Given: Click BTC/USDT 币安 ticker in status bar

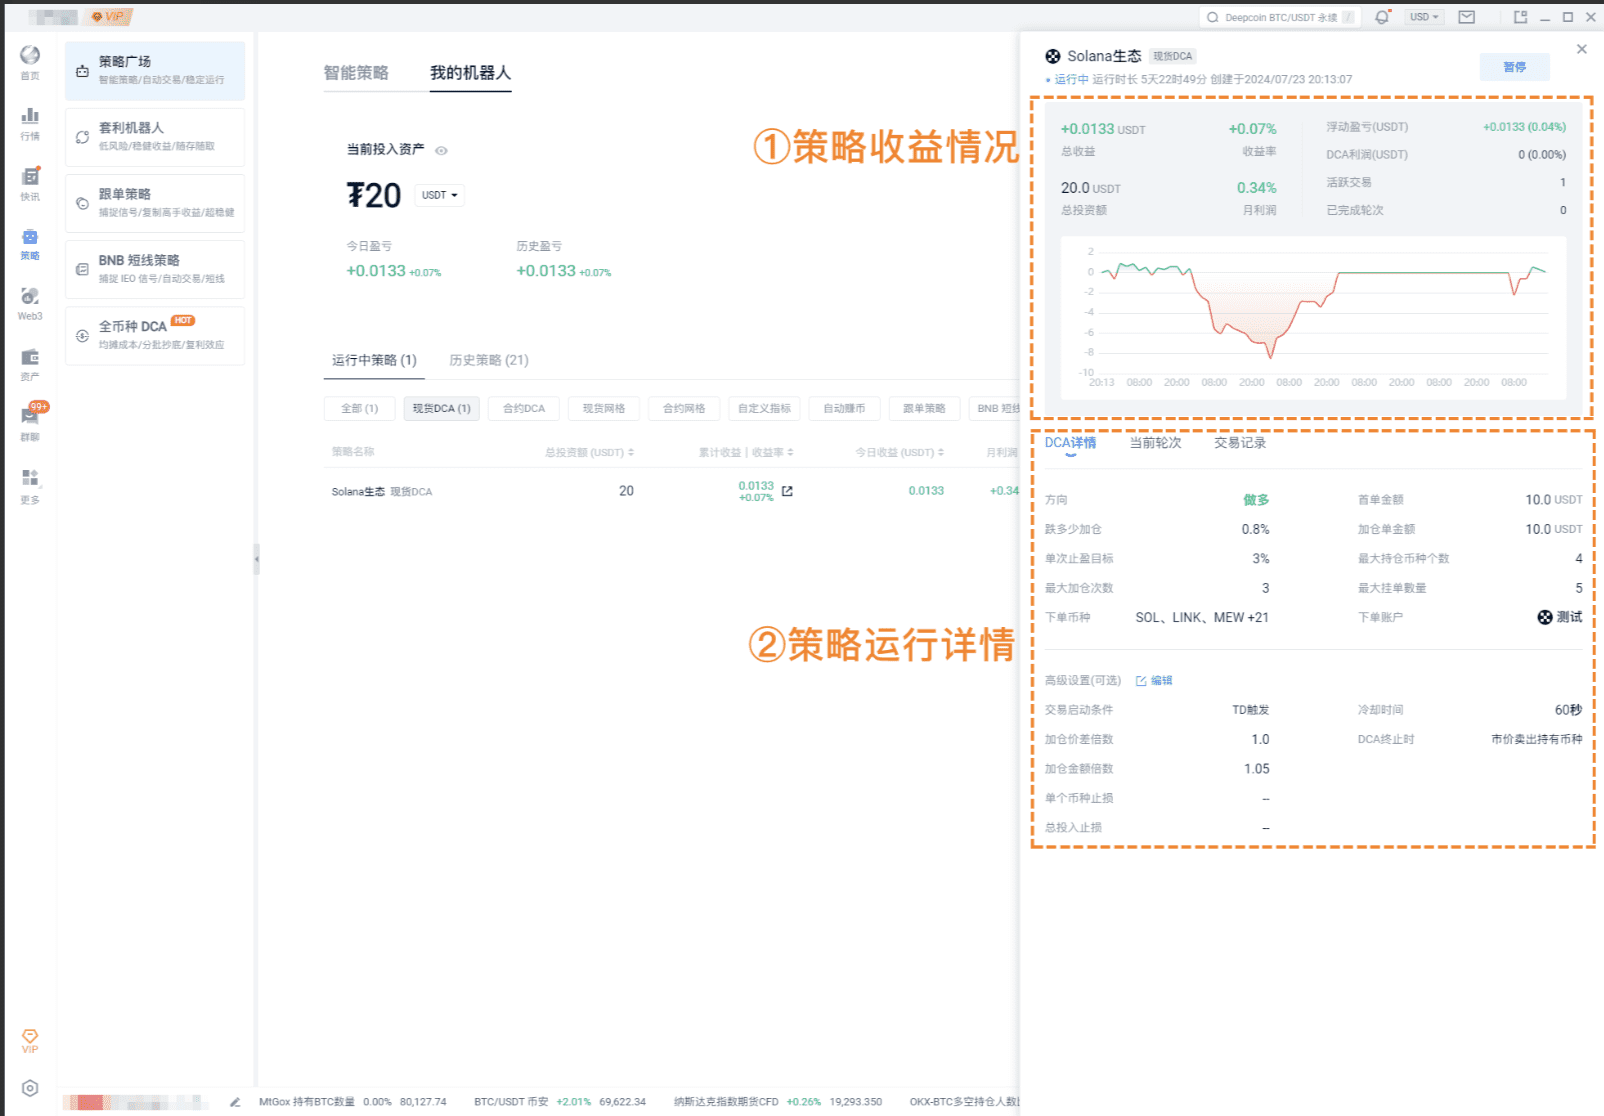Looking at the screenshot, I should tap(560, 1102).
